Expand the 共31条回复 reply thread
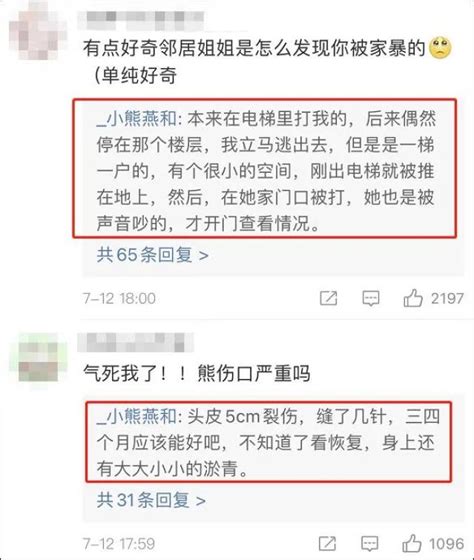This screenshot has height=560, width=474. tap(151, 500)
